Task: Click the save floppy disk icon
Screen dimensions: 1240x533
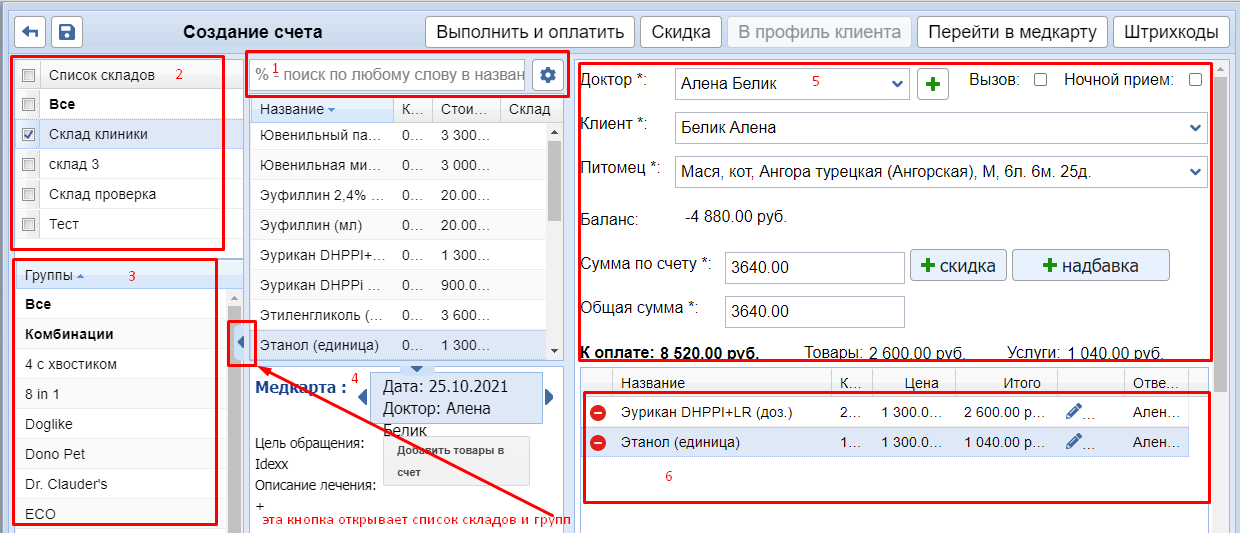Action: [66, 32]
